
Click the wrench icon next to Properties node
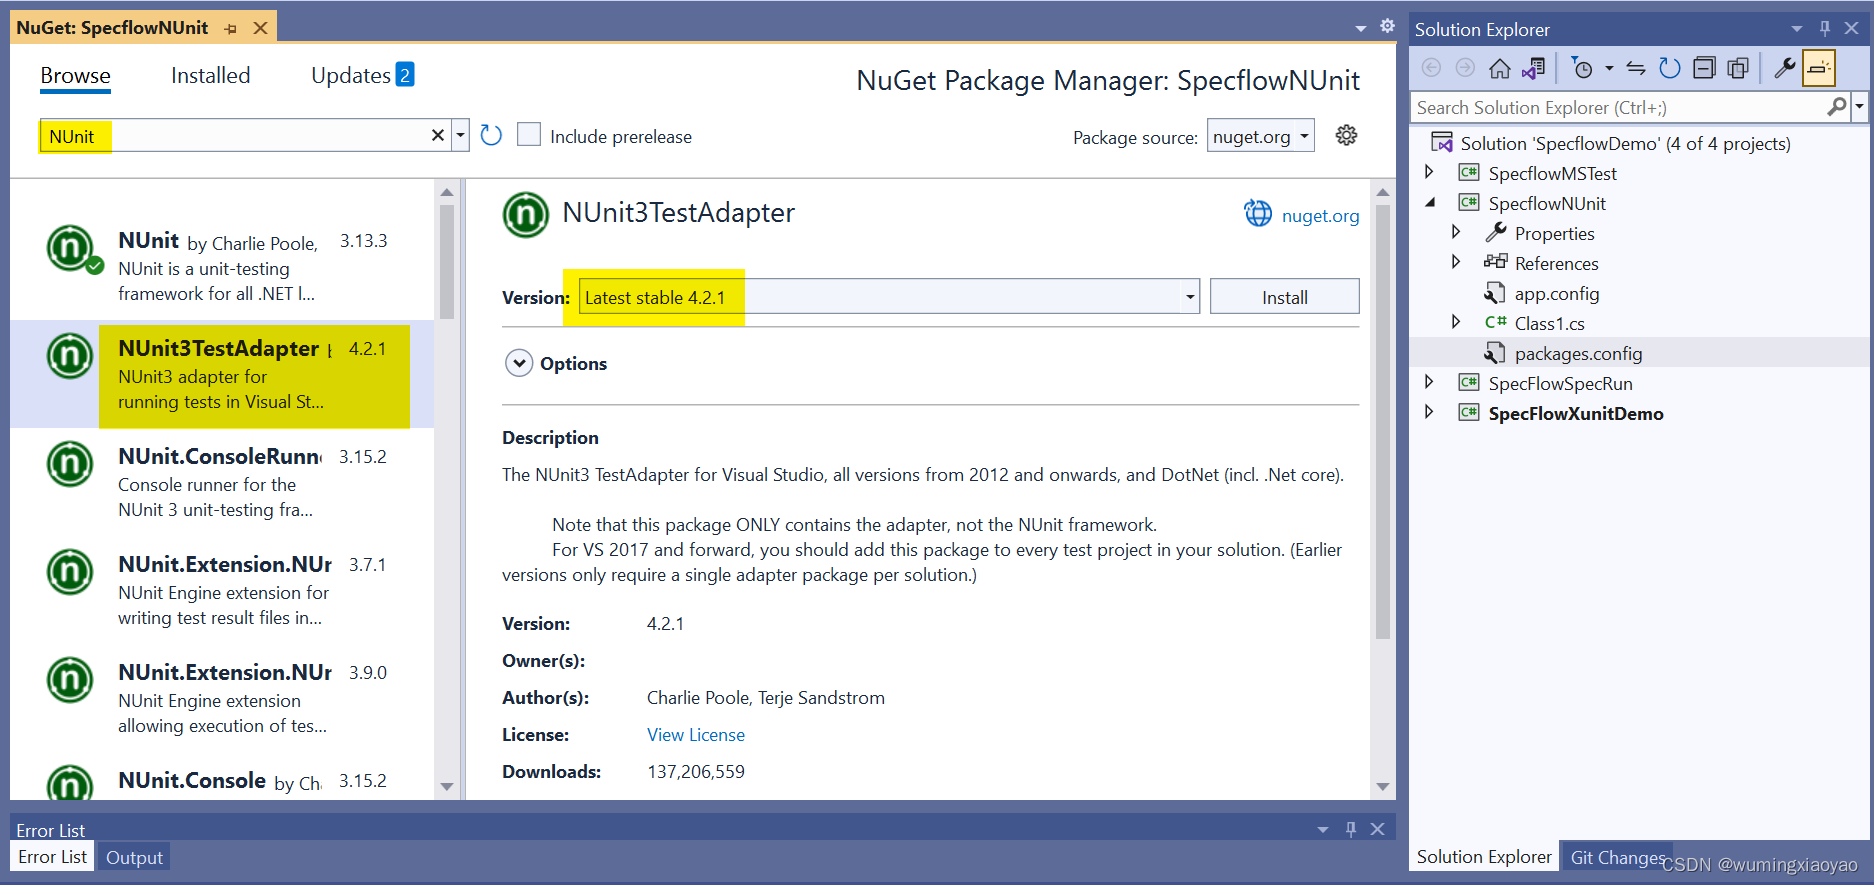[x=1496, y=232]
